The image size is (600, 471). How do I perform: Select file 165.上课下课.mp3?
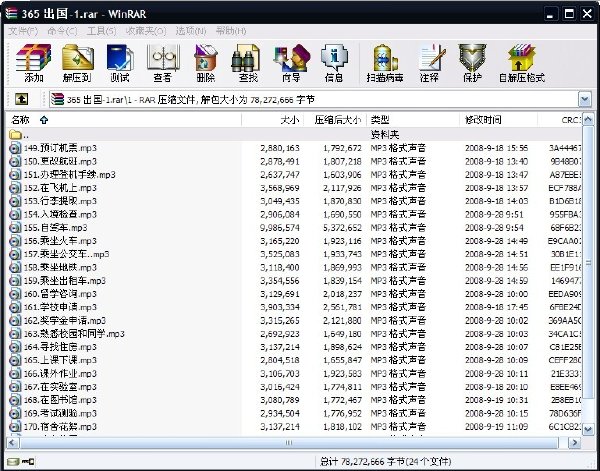click(x=60, y=360)
